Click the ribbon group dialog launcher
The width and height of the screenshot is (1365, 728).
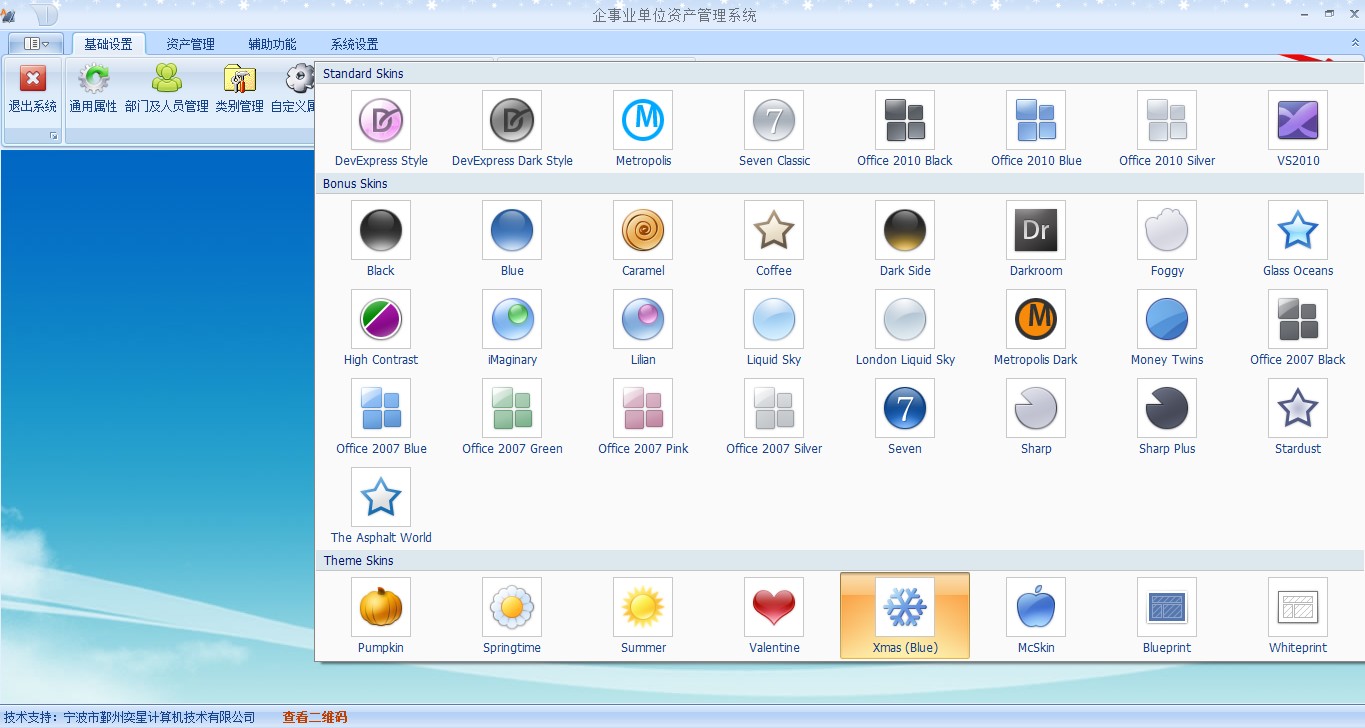[x=54, y=136]
